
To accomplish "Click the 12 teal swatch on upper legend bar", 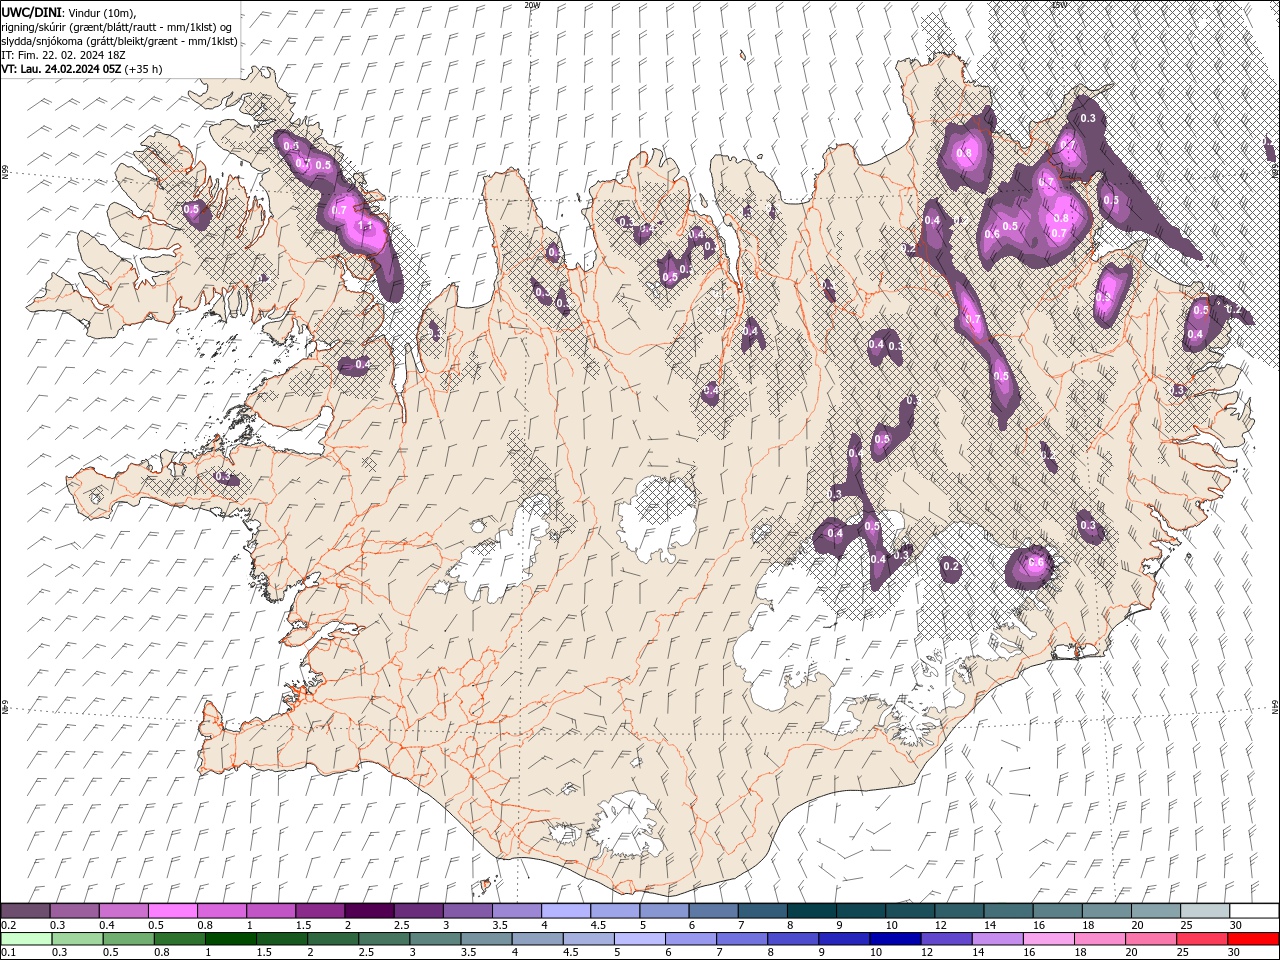I will click(x=959, y=911).
